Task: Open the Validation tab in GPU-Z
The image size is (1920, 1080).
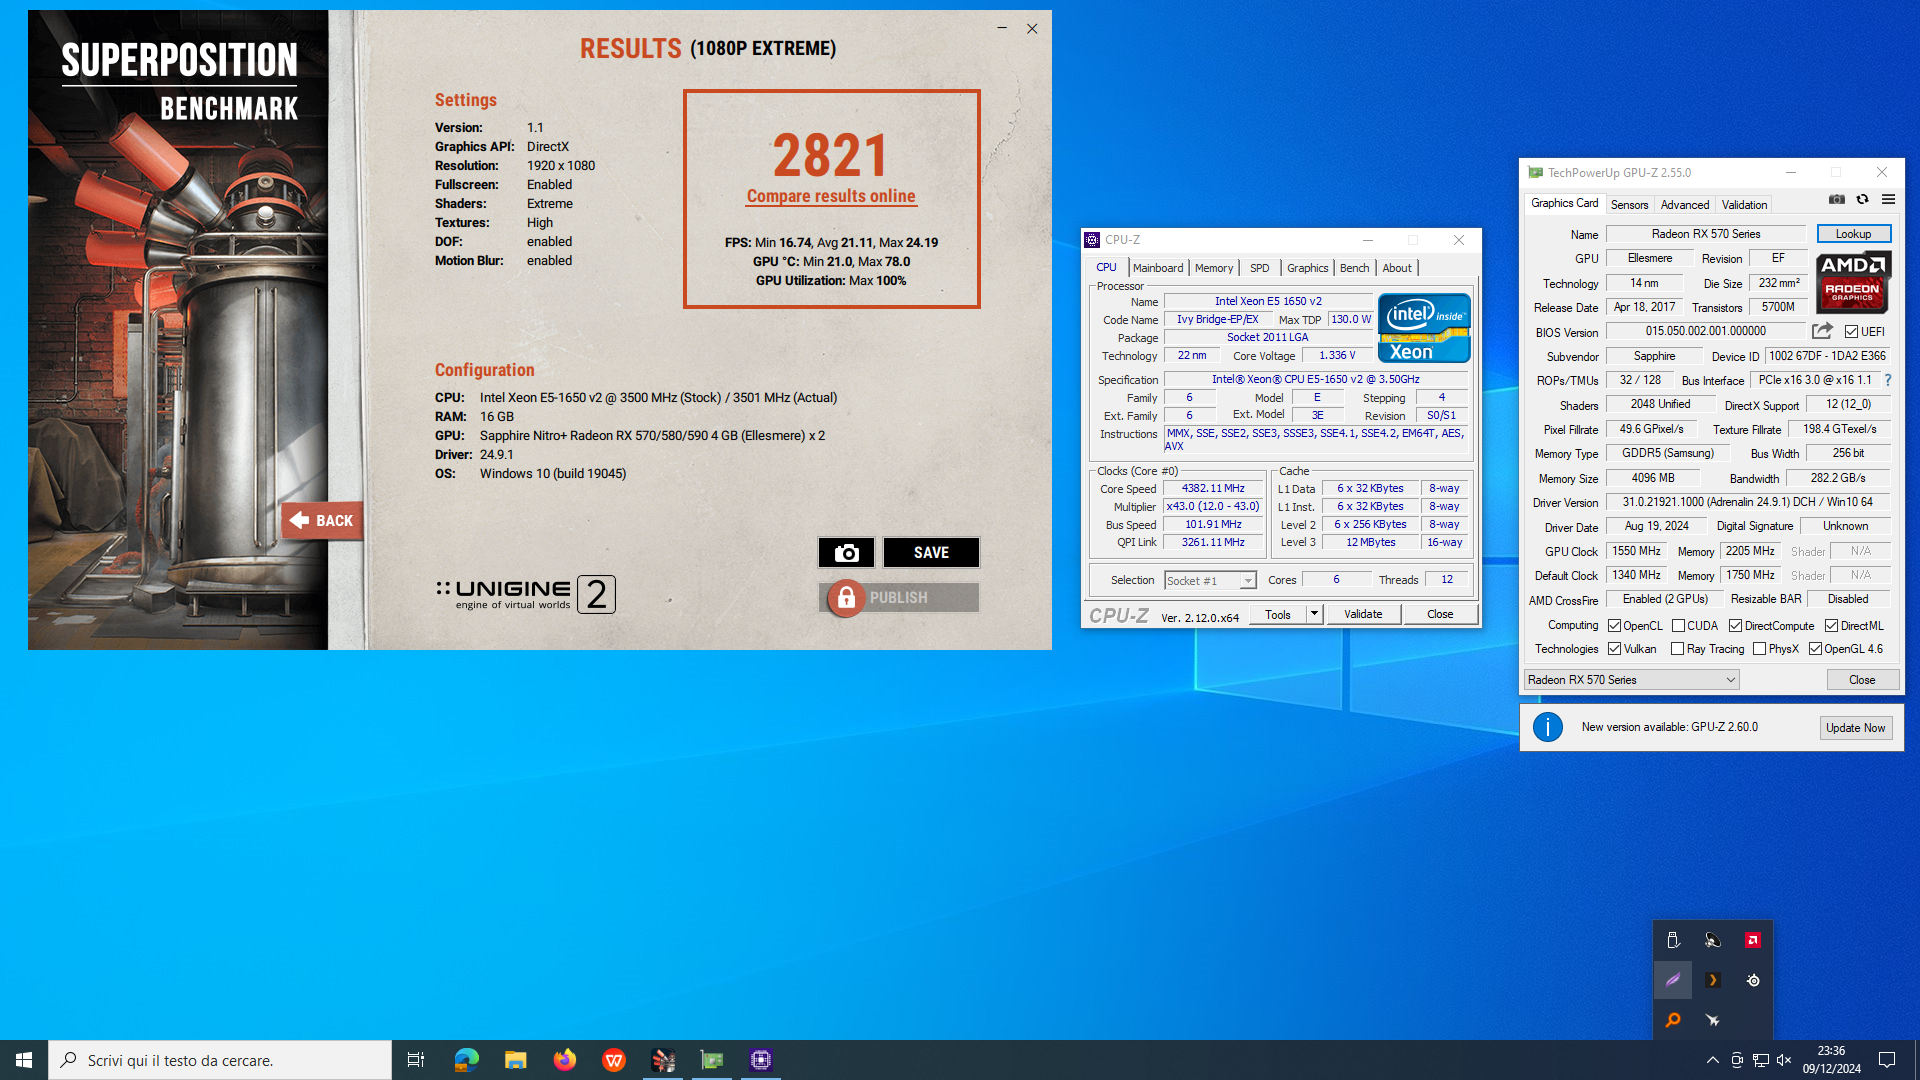Action: (x=1744, y=205)
